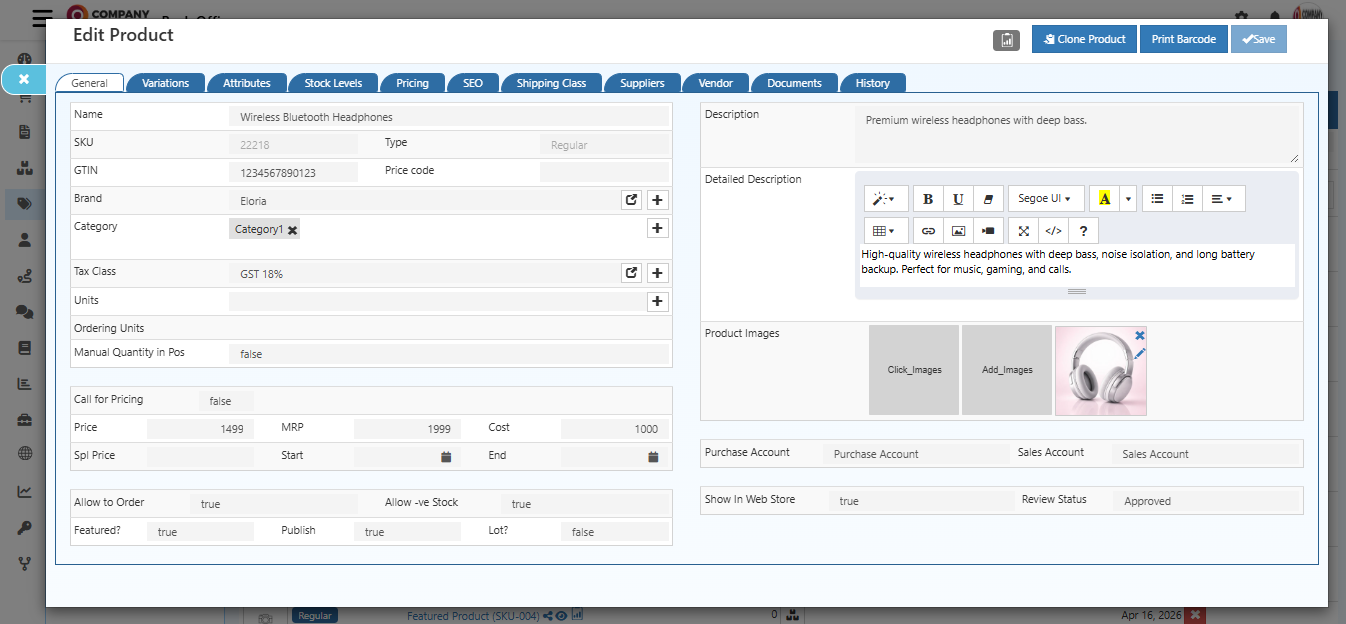Screen dimensions: 1346x624
Task: Click the Clone Product button
Action: point(1084,39)
